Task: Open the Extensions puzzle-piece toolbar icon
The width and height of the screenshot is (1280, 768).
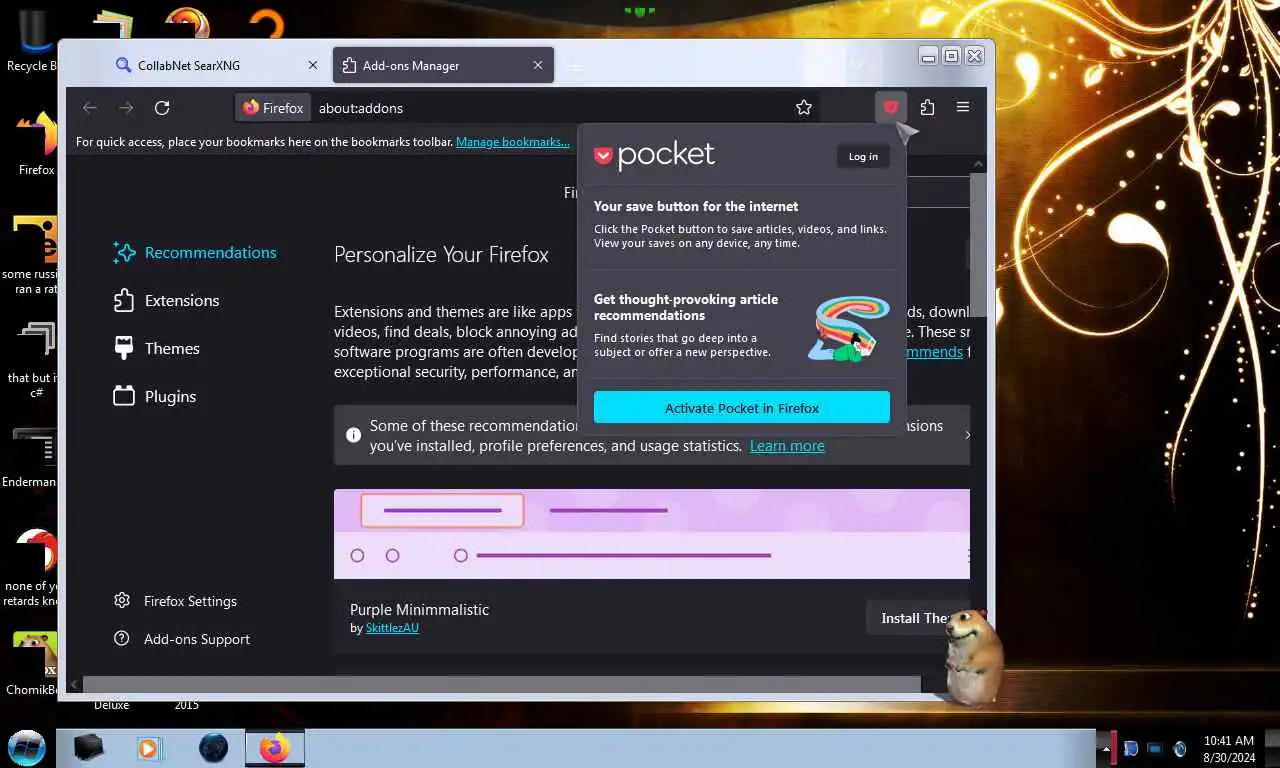Action: coord(927,107)
